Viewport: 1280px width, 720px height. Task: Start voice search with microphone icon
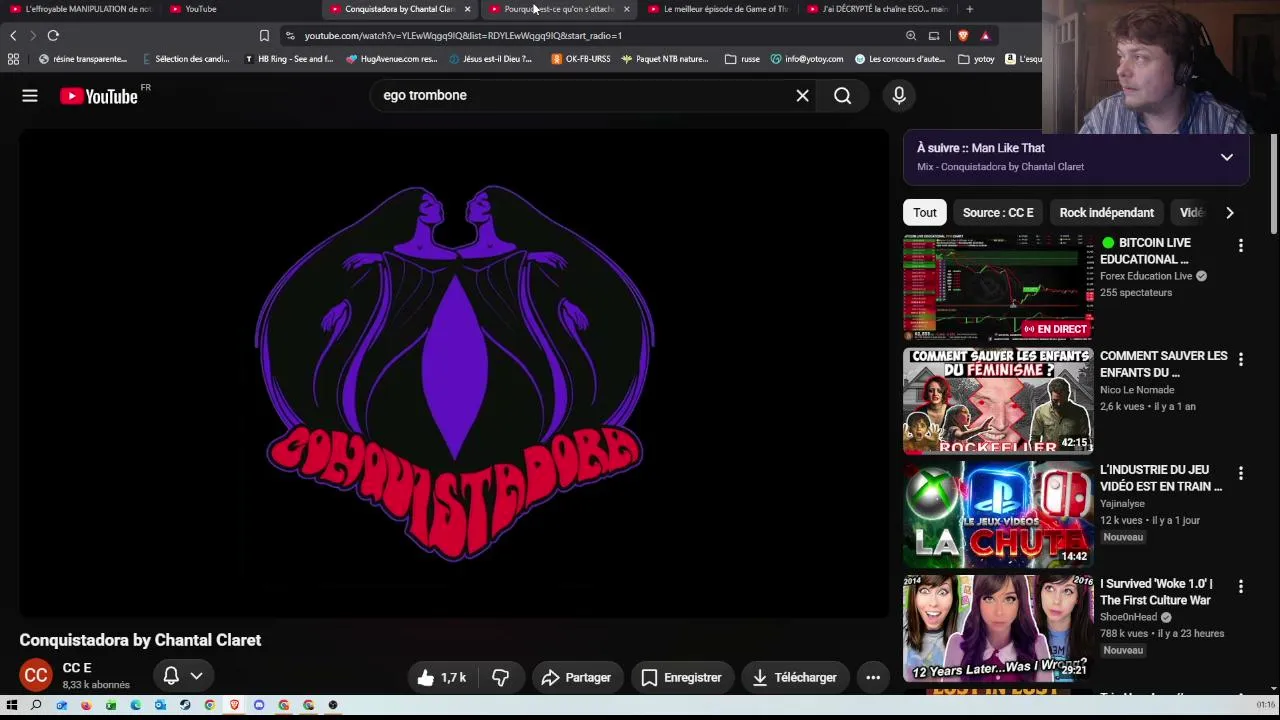click(x=899, y=96)
